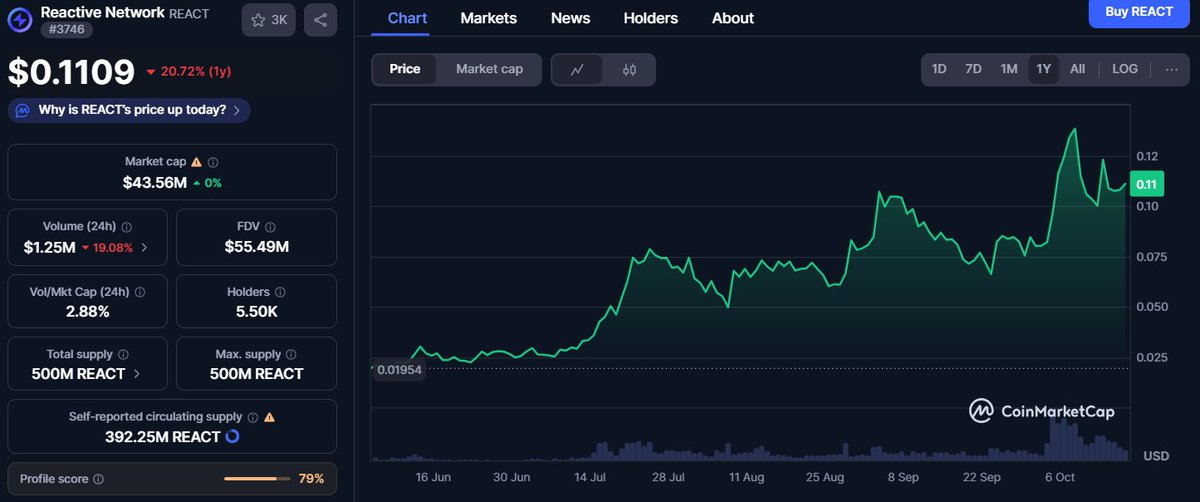The width and height of the screenshot is (1200, 502).
Task: Set chart range to All
Action: [x=1077, y=69]
